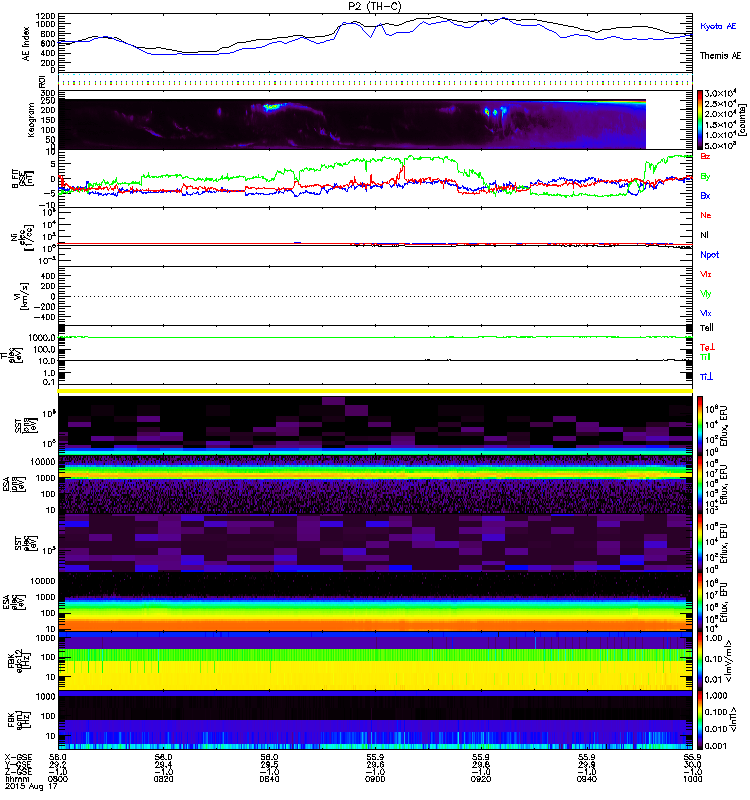
Task: Click the [counts] color bar label
Action: [742, 120]
